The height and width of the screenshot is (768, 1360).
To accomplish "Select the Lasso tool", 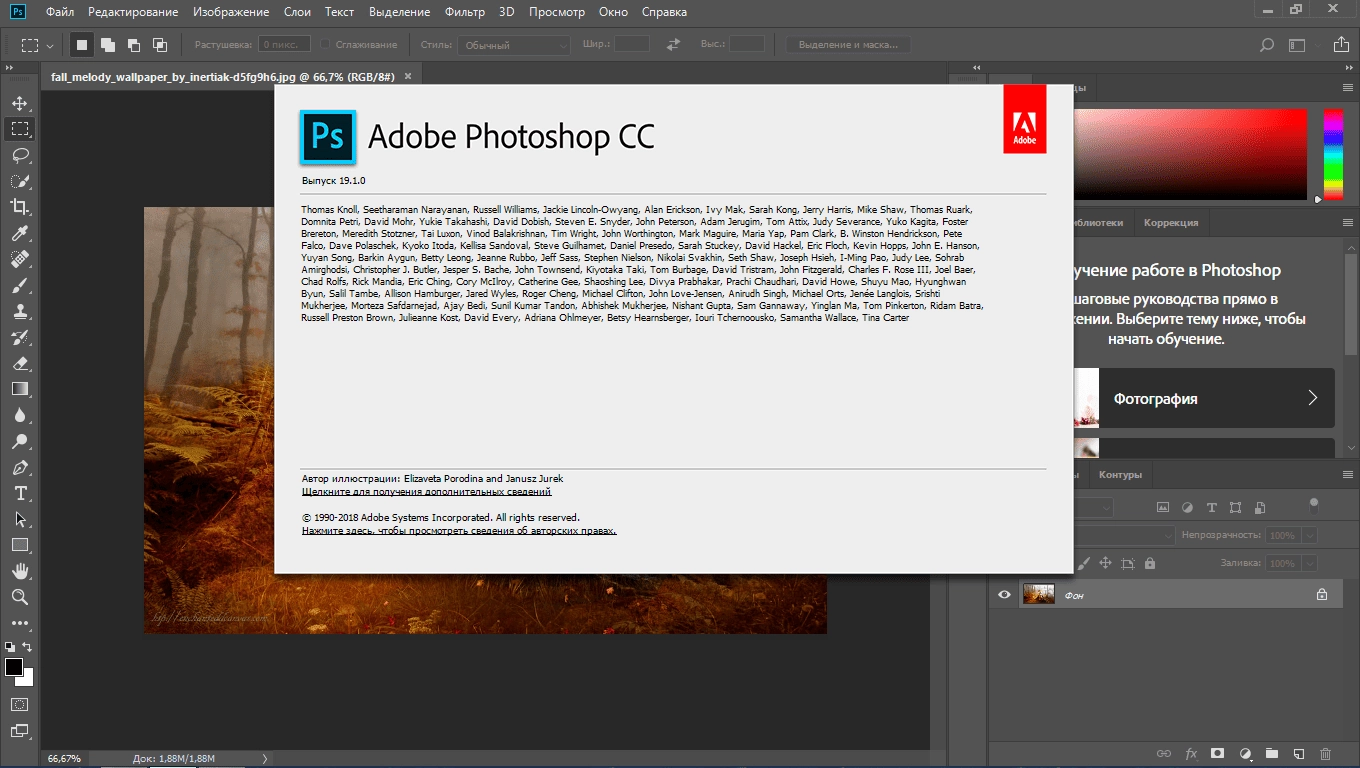I will (x=20, y=155).
